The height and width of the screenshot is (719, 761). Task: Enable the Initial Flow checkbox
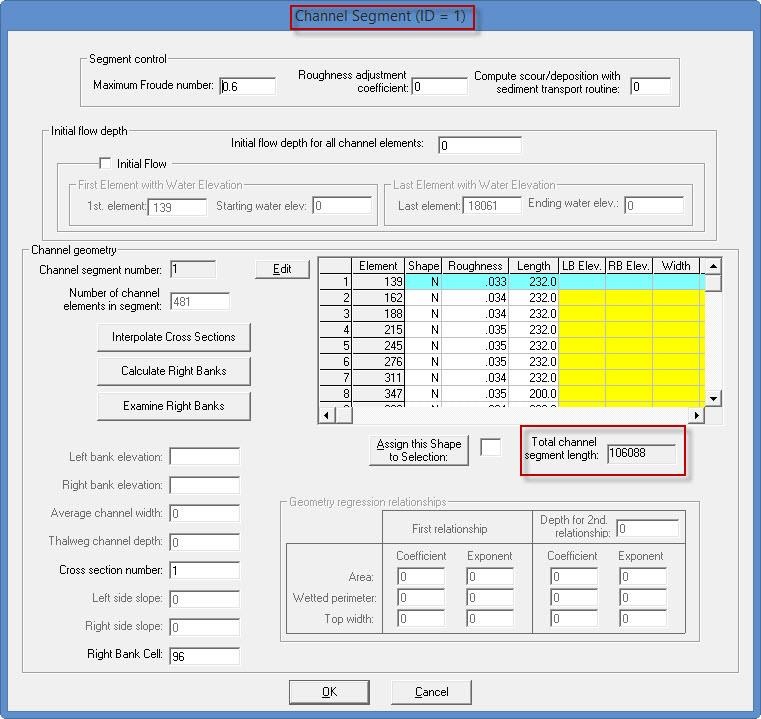[x=105, y=164]
